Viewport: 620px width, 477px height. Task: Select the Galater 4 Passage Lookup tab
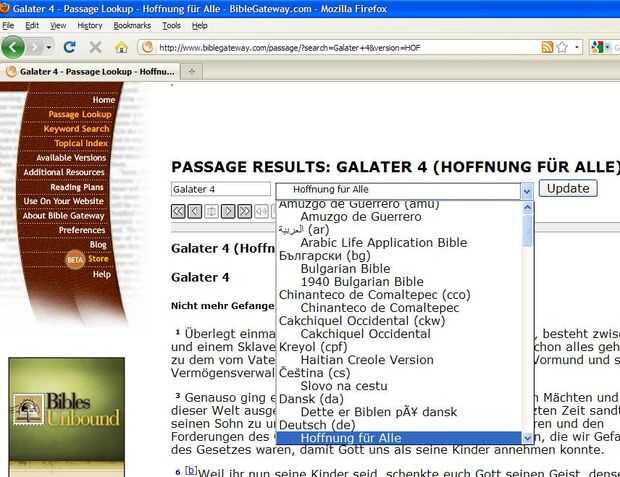(x=91, y=72)
